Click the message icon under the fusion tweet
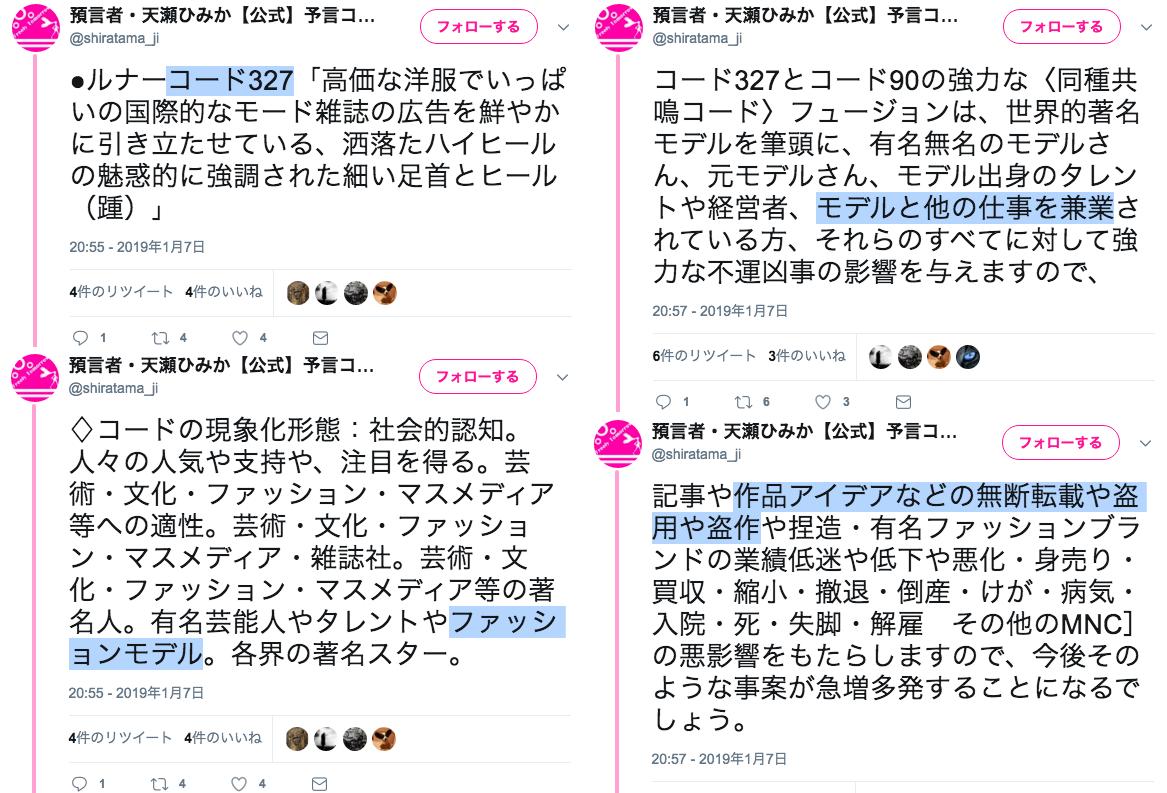Screen dimensions: 1167x793 [x=903, y=402]
